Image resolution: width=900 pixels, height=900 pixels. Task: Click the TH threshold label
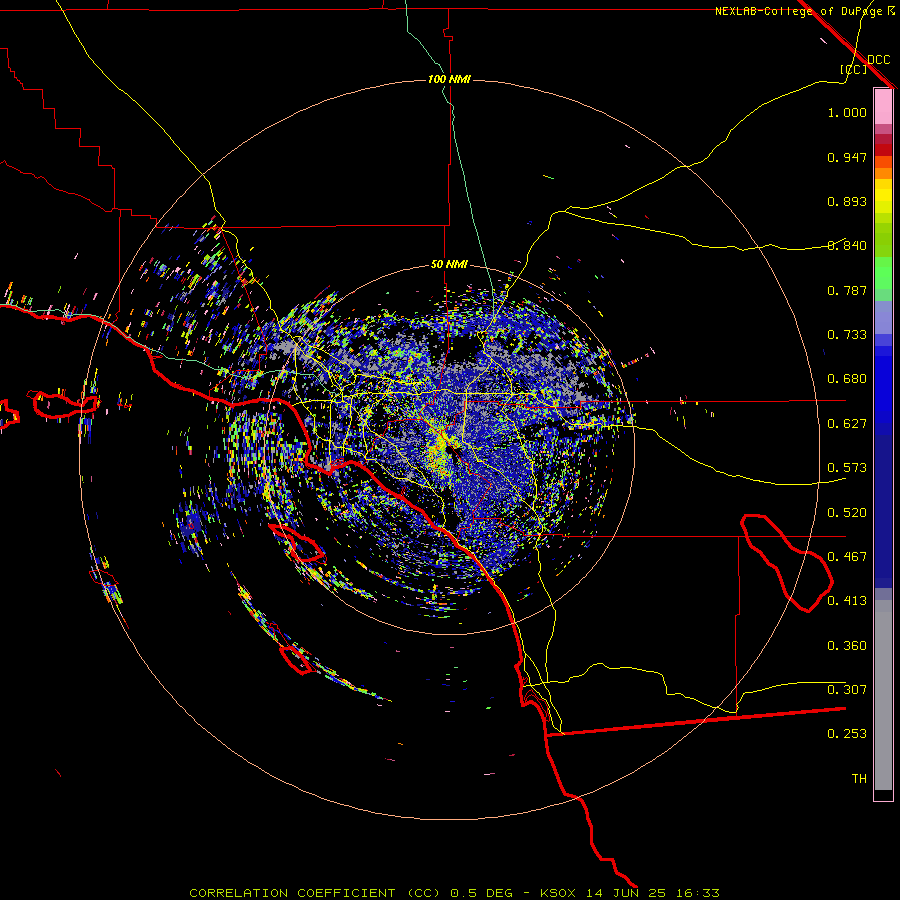[859, 779]
